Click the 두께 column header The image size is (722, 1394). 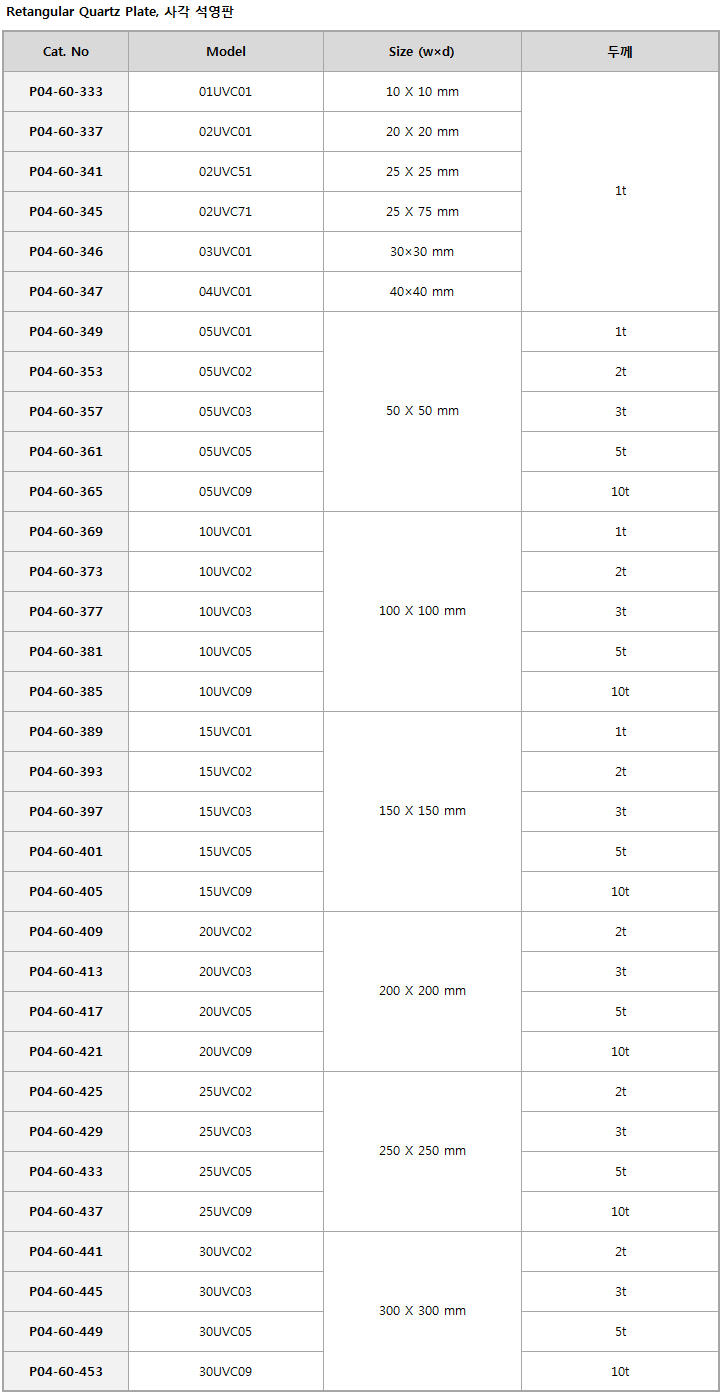point(620,51)
